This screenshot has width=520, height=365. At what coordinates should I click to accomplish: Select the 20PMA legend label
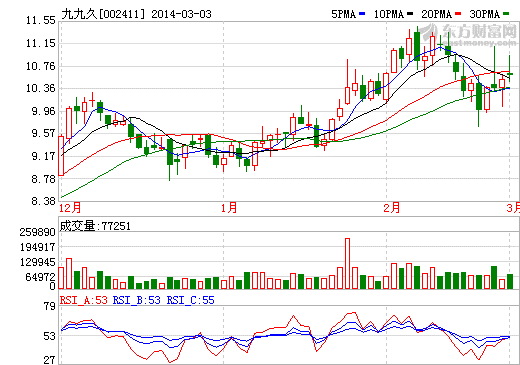pos(436,14)
